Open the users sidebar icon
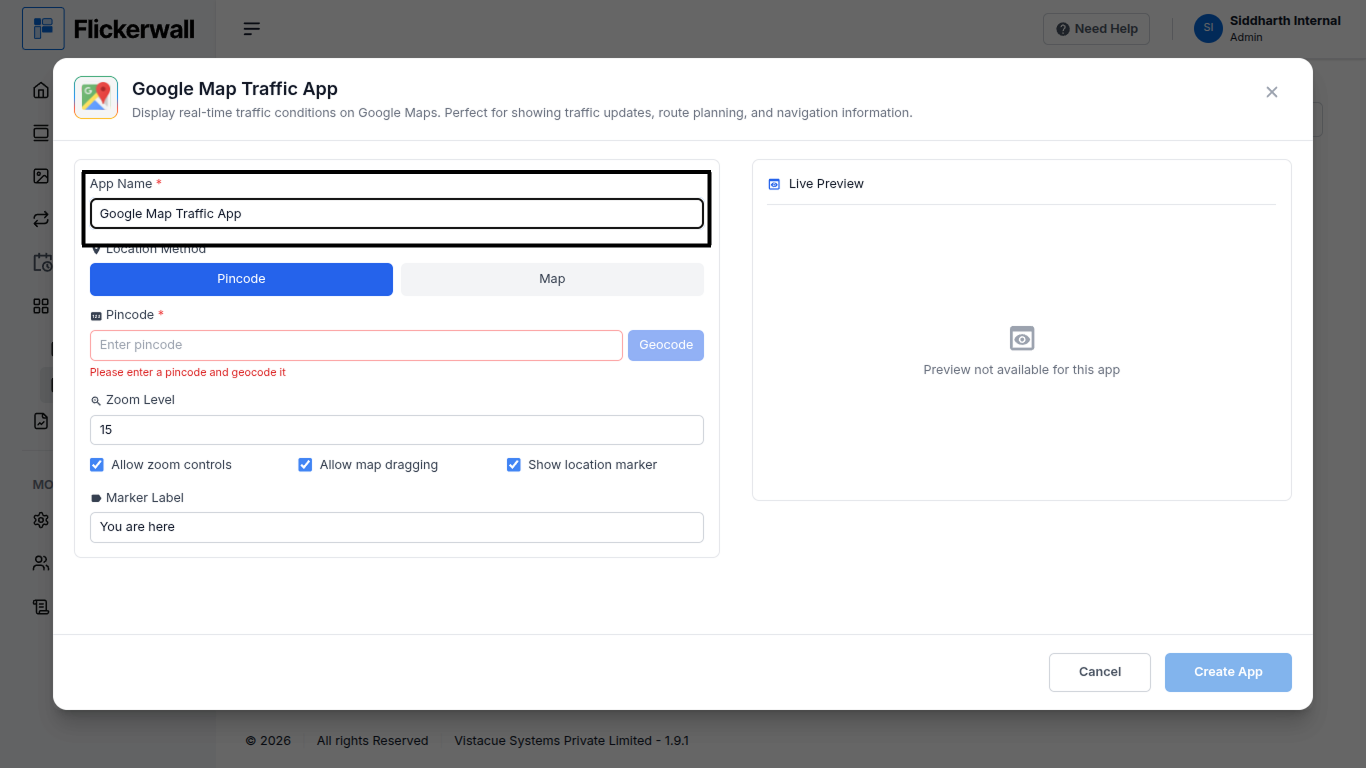Viewport: 1366px width, 768px height. point(41,563)
